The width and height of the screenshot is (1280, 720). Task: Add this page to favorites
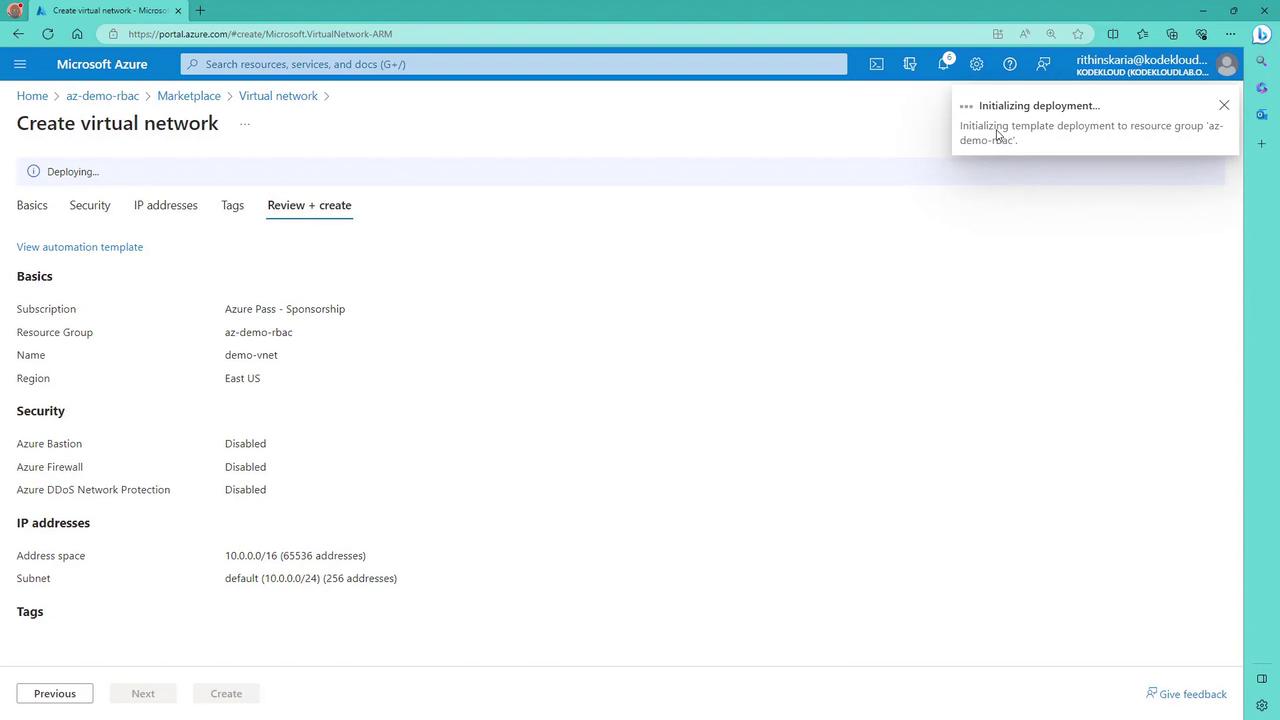[x=1078, y=34]
